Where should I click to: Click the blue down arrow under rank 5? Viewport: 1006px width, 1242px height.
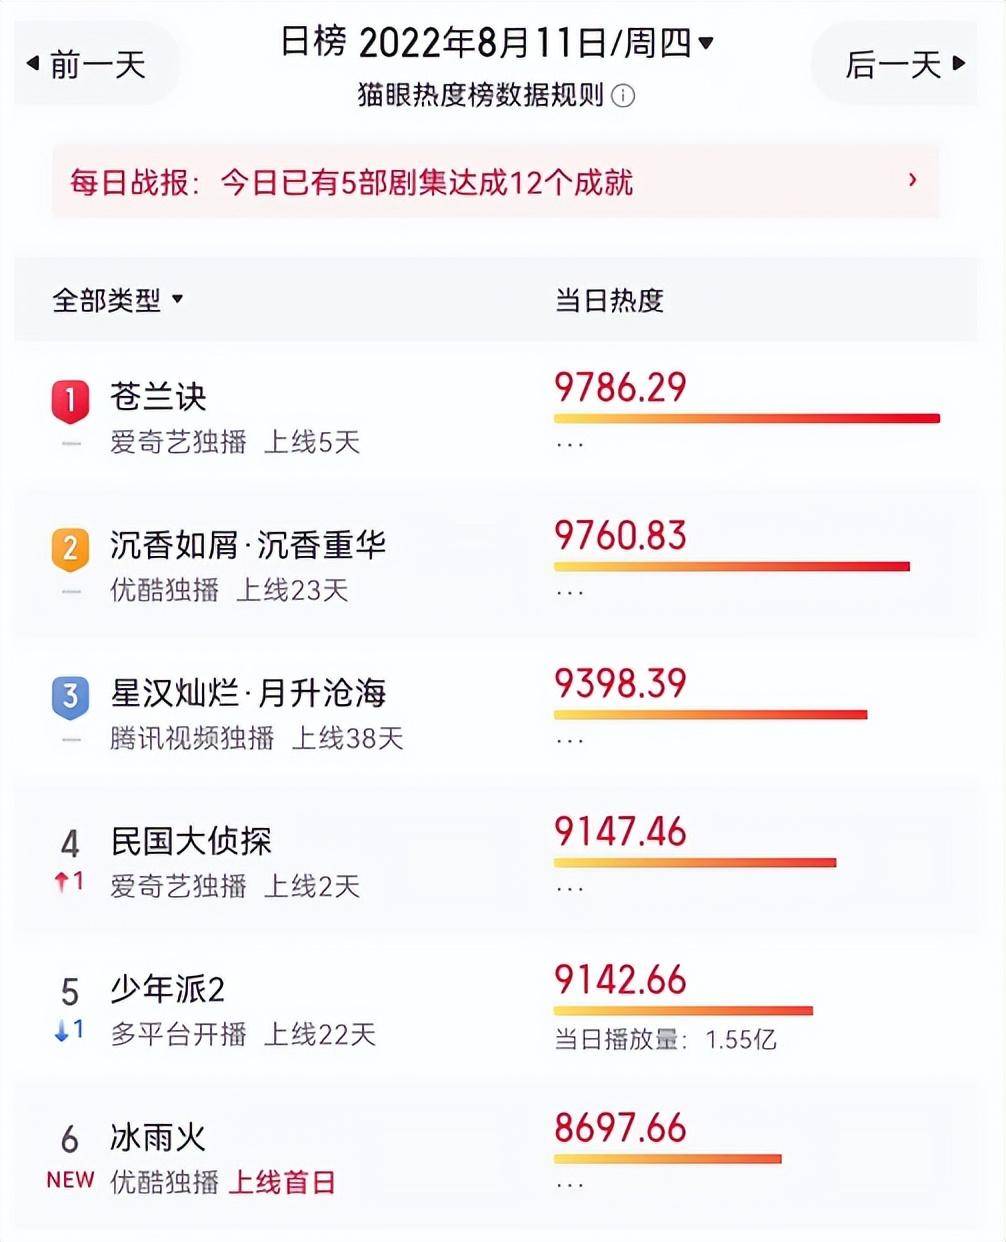tap(62, 1029)
